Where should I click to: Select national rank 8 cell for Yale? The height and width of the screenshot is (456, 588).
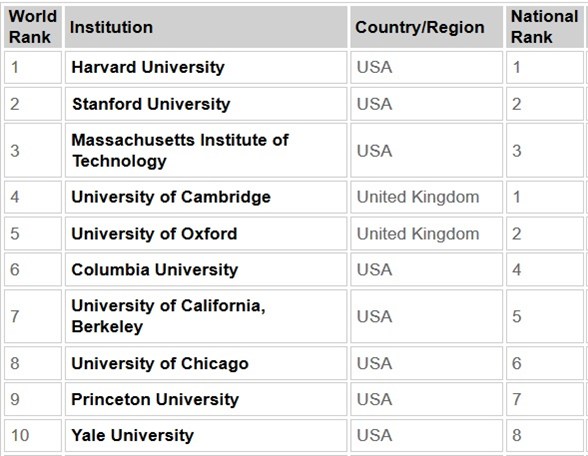(545, 435)
